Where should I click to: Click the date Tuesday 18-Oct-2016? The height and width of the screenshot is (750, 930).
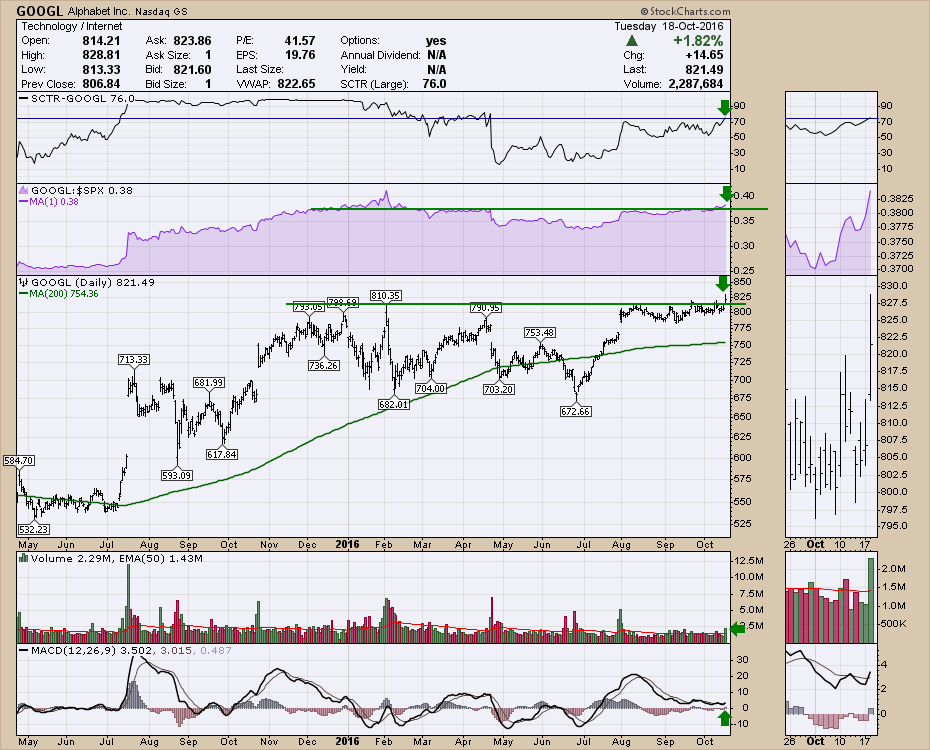tap(668, 26)
